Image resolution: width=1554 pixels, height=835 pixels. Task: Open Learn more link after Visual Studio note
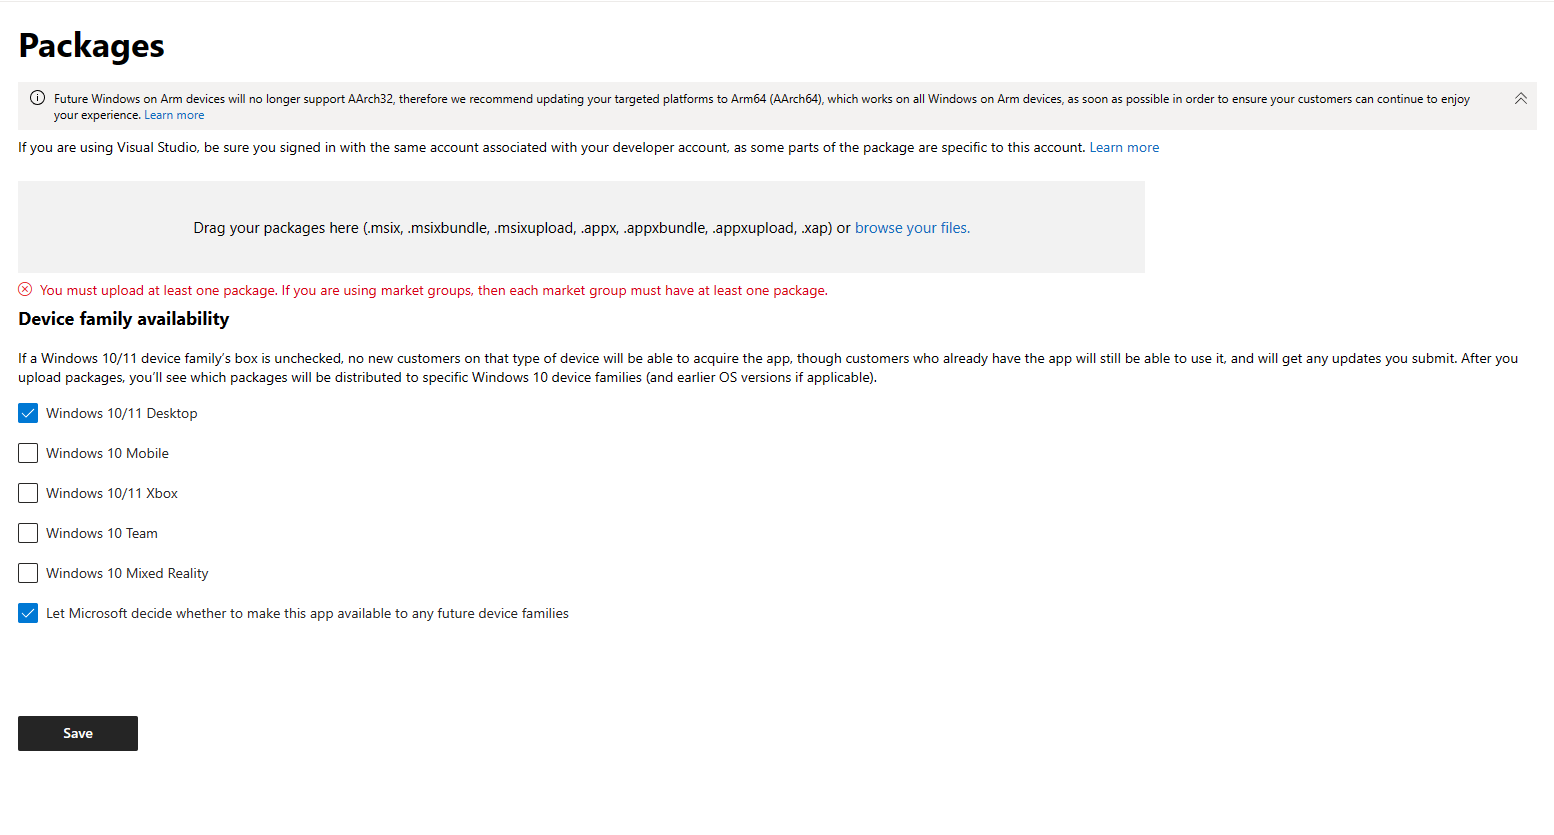click(x=1124, y=147)
